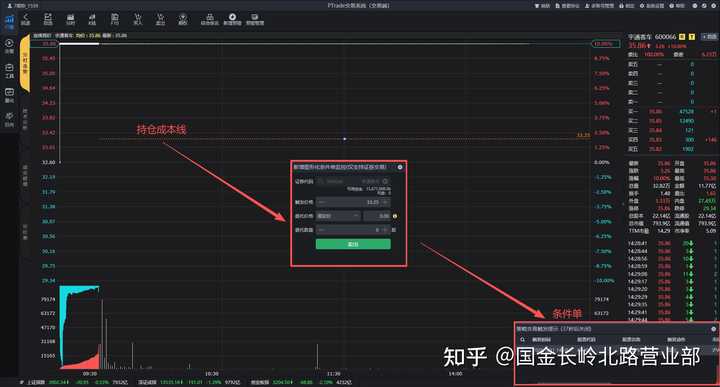
Task: Click the lowest sell row (sell level five) in the order book
Action: [x=672, y=64]
